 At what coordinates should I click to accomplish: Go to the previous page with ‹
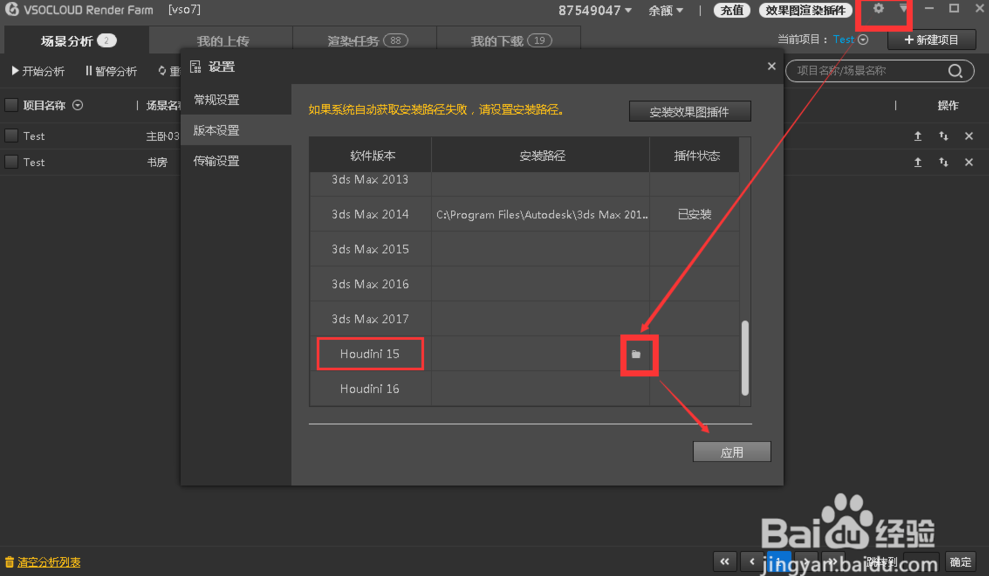tap(752, 561)
